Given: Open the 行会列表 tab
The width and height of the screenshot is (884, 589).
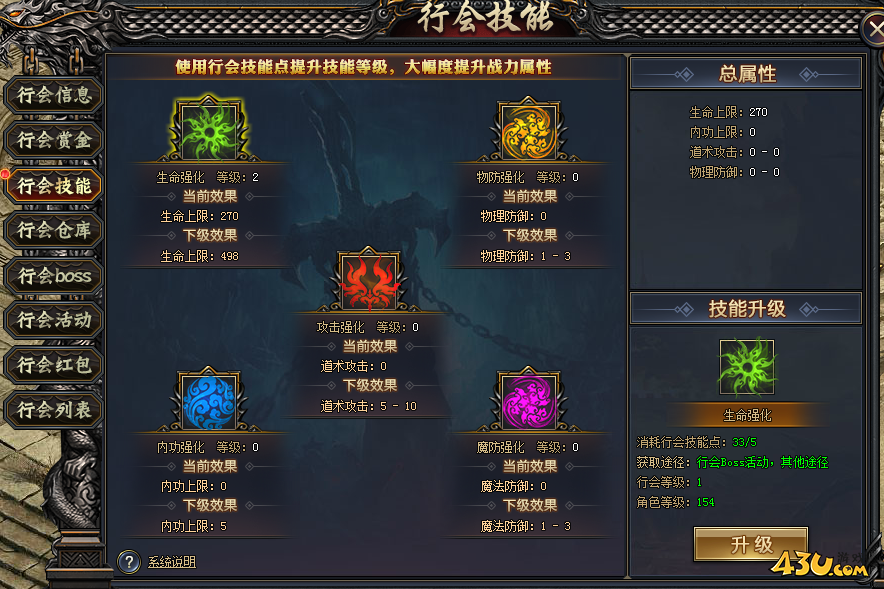Looking at the screenshot, I should [54, 410].
